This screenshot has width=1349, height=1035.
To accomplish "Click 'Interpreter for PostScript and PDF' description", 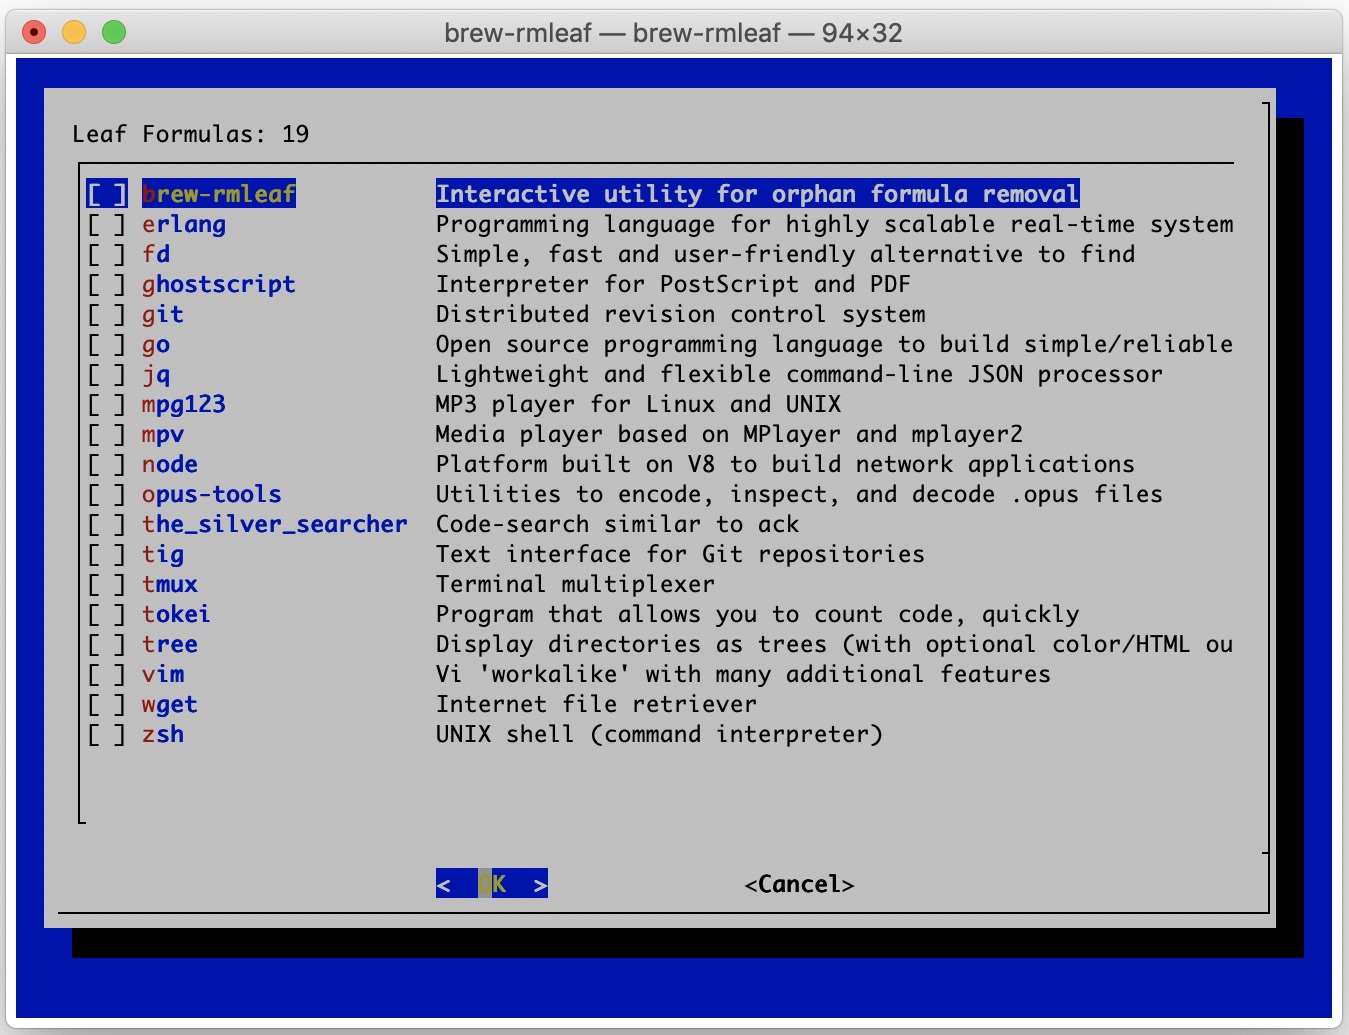I will 674,284.
